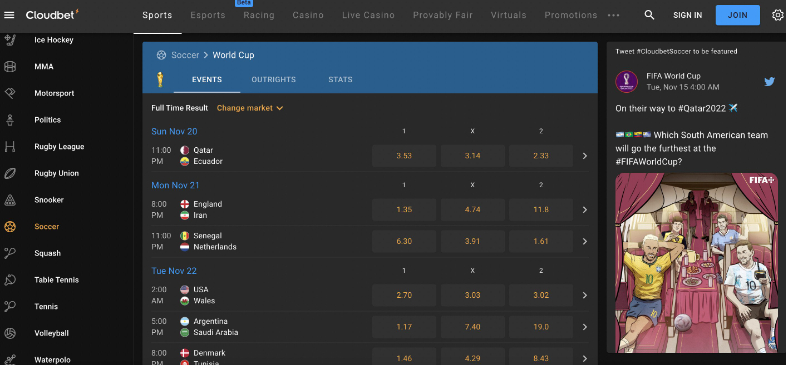Bet on Qatar win at 3.53
The height and width of the screenshot is (365, 786).
[x=404, y=156]
